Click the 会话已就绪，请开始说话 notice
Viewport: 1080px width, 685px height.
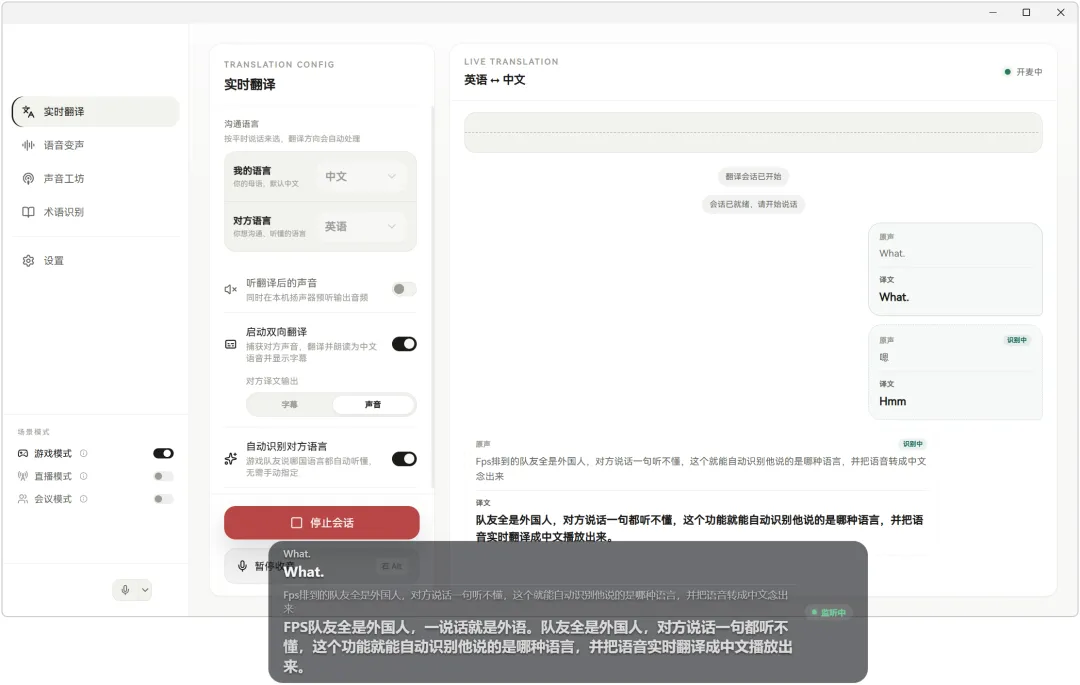pyautogui.click(x=753, y=204)
